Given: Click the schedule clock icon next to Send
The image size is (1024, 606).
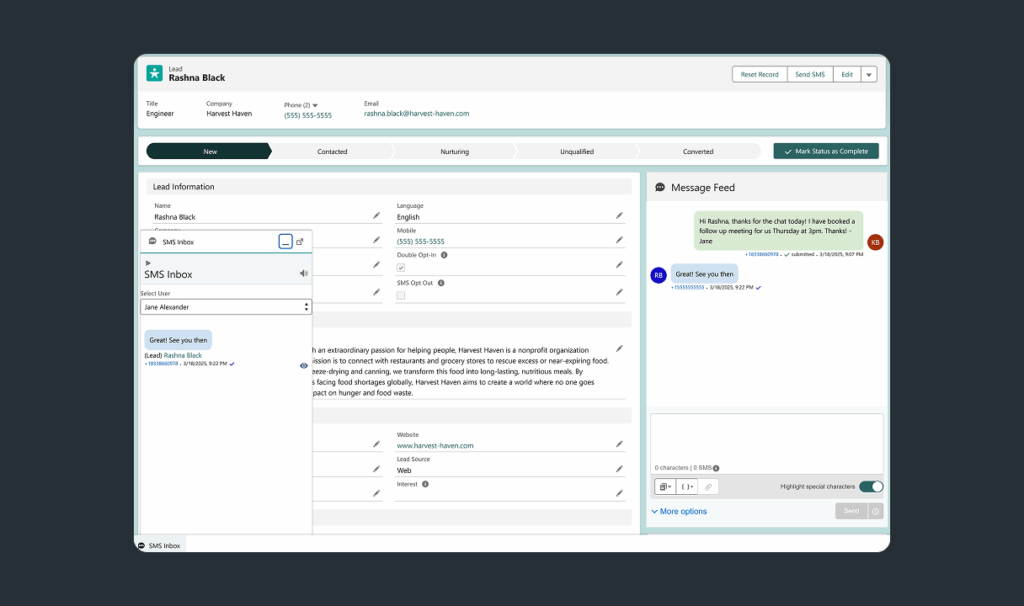Looking at the screenshot, I should 875,511.
